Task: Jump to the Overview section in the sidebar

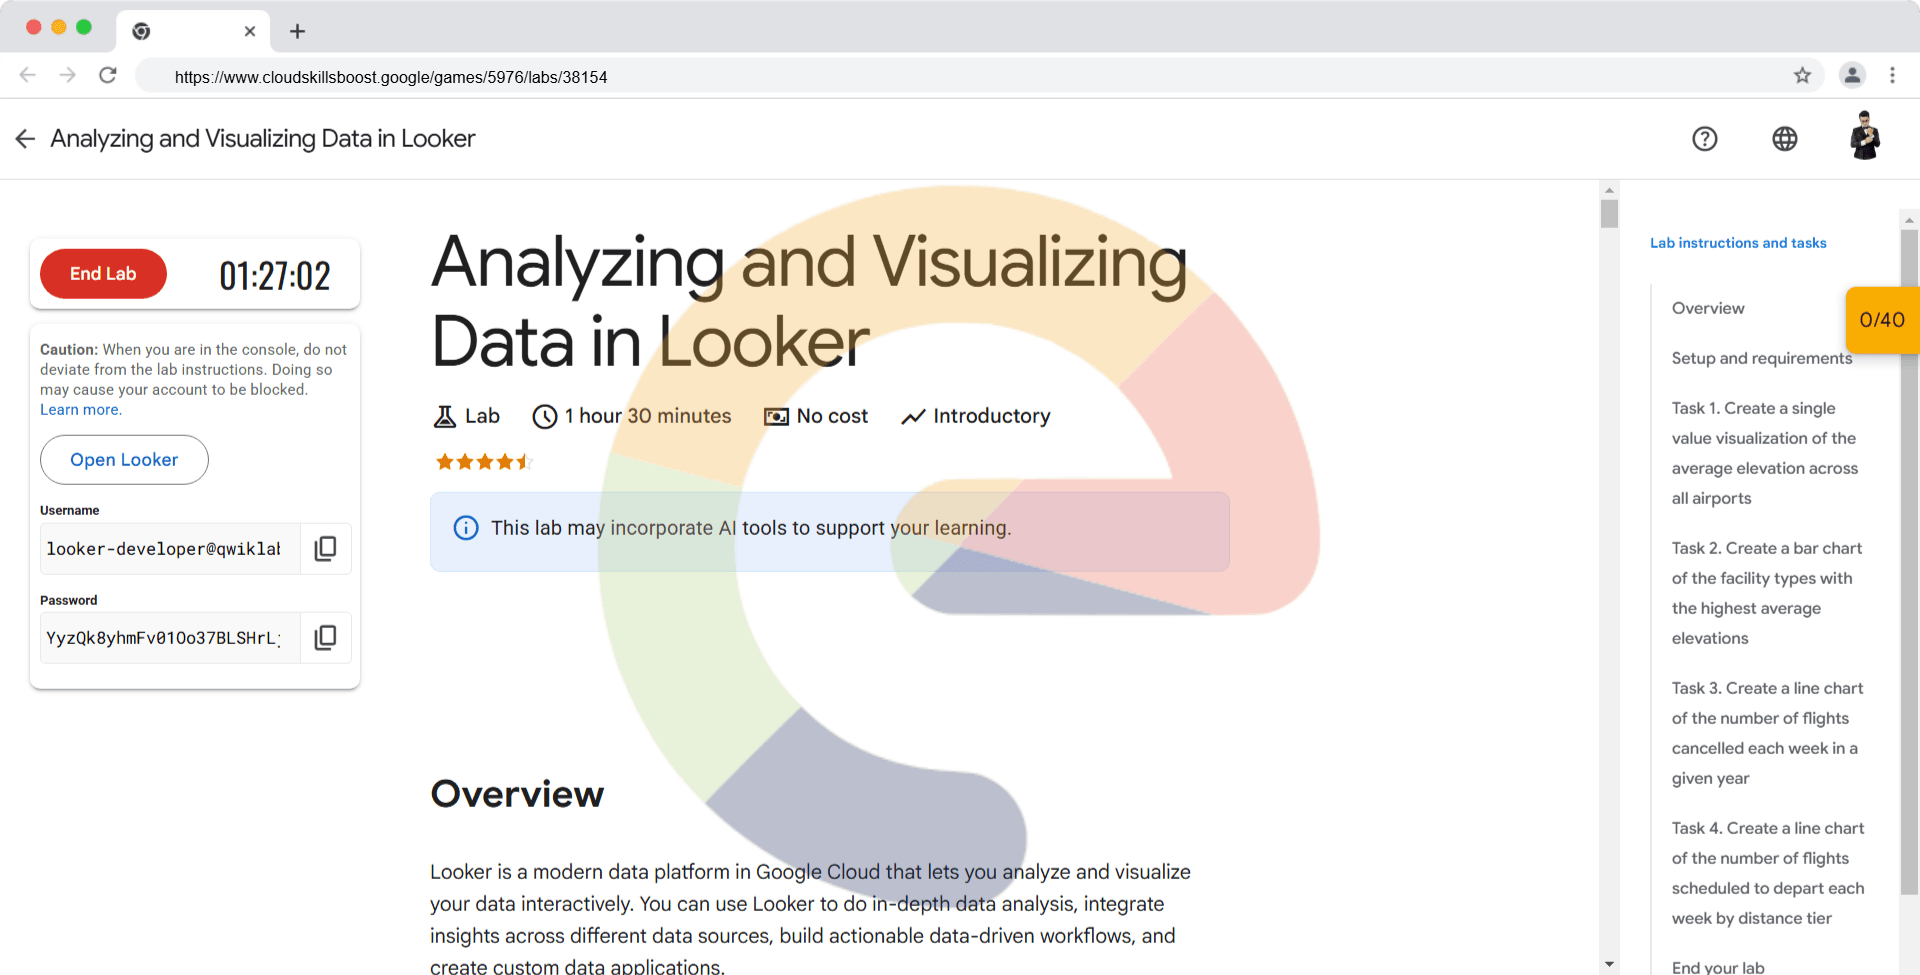Action: click(x=1708, y=308)
